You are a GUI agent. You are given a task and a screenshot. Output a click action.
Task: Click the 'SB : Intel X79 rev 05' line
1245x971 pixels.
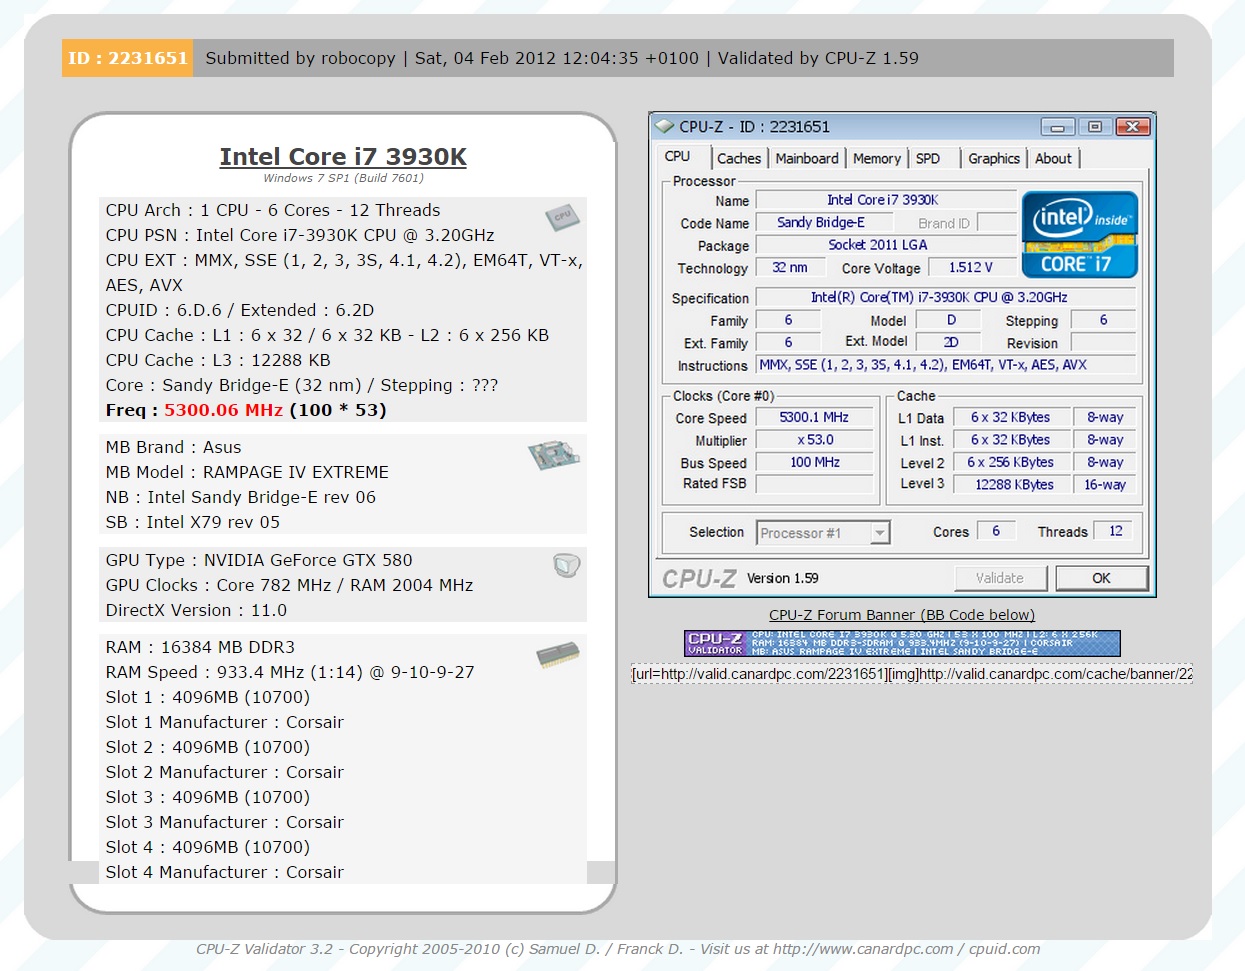(x=193, y=522)
